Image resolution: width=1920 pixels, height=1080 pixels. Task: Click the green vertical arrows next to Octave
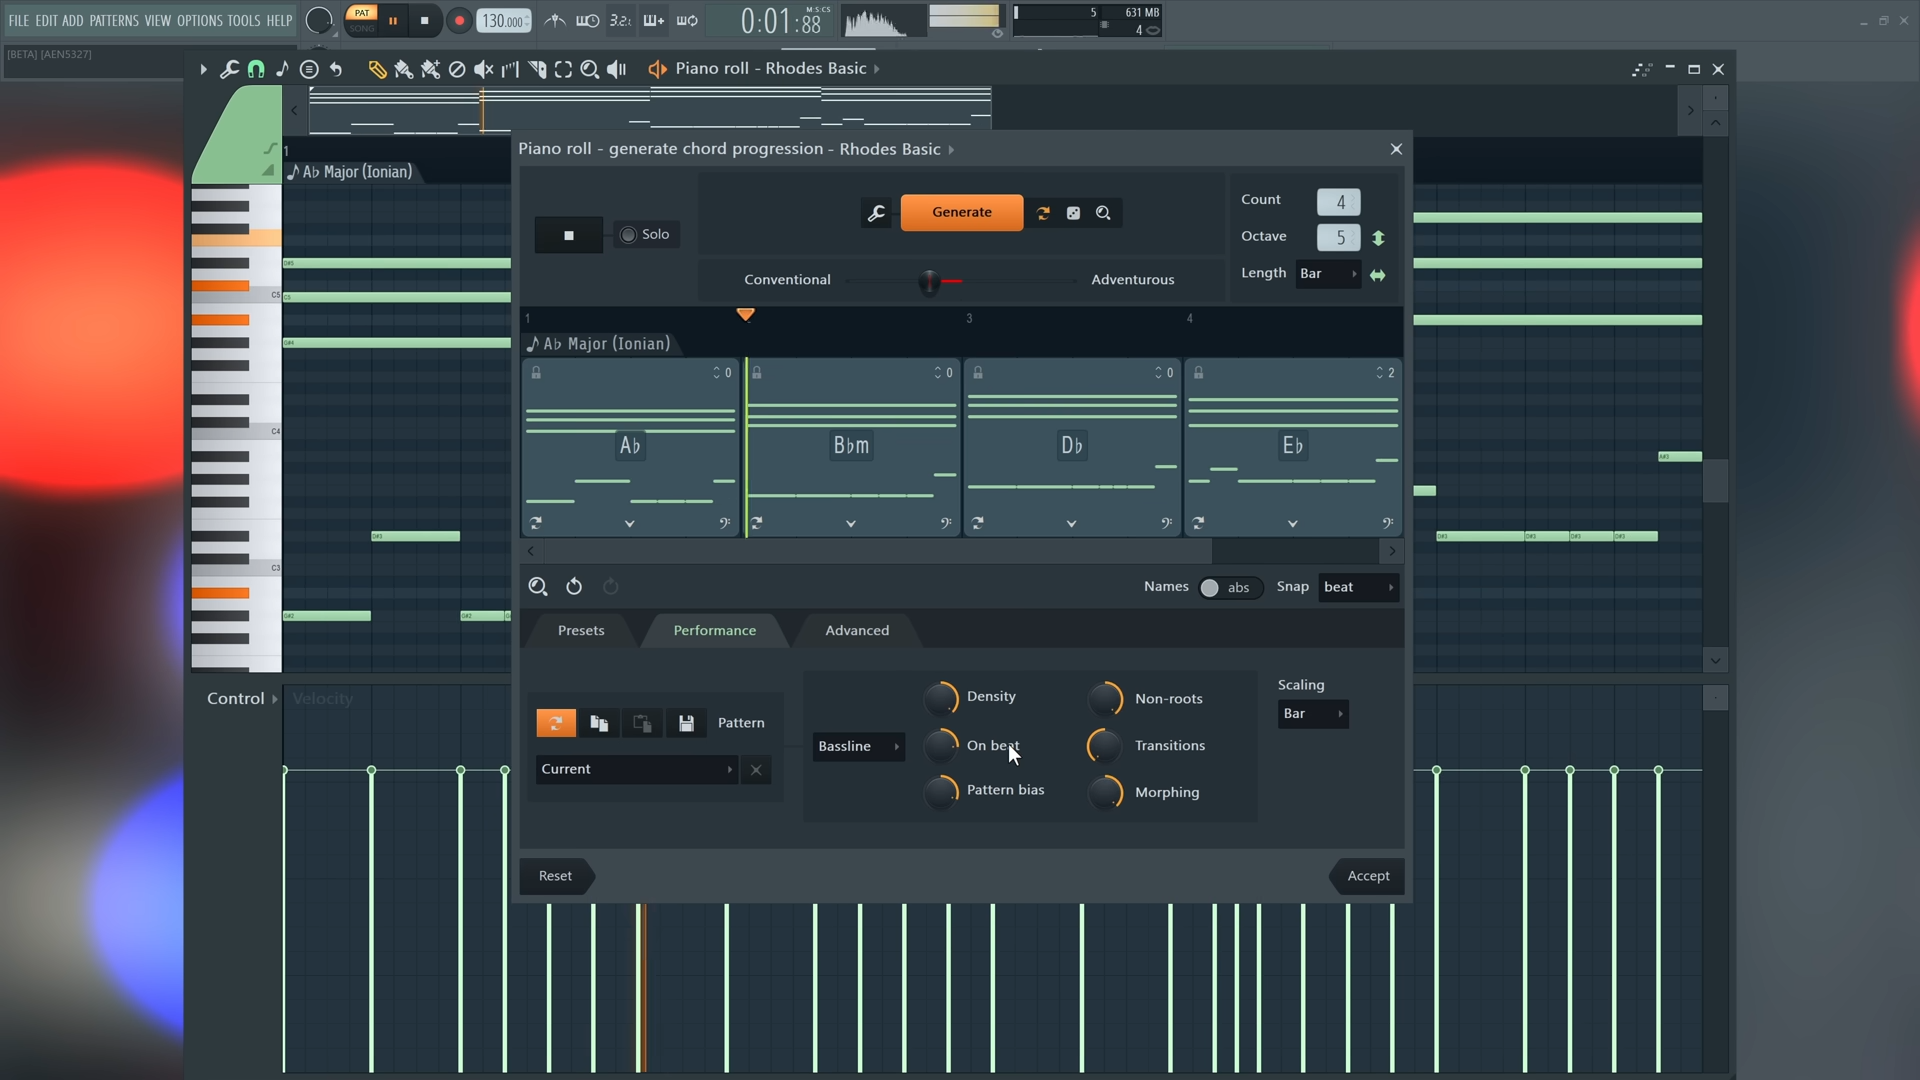tap(1378, 238)
